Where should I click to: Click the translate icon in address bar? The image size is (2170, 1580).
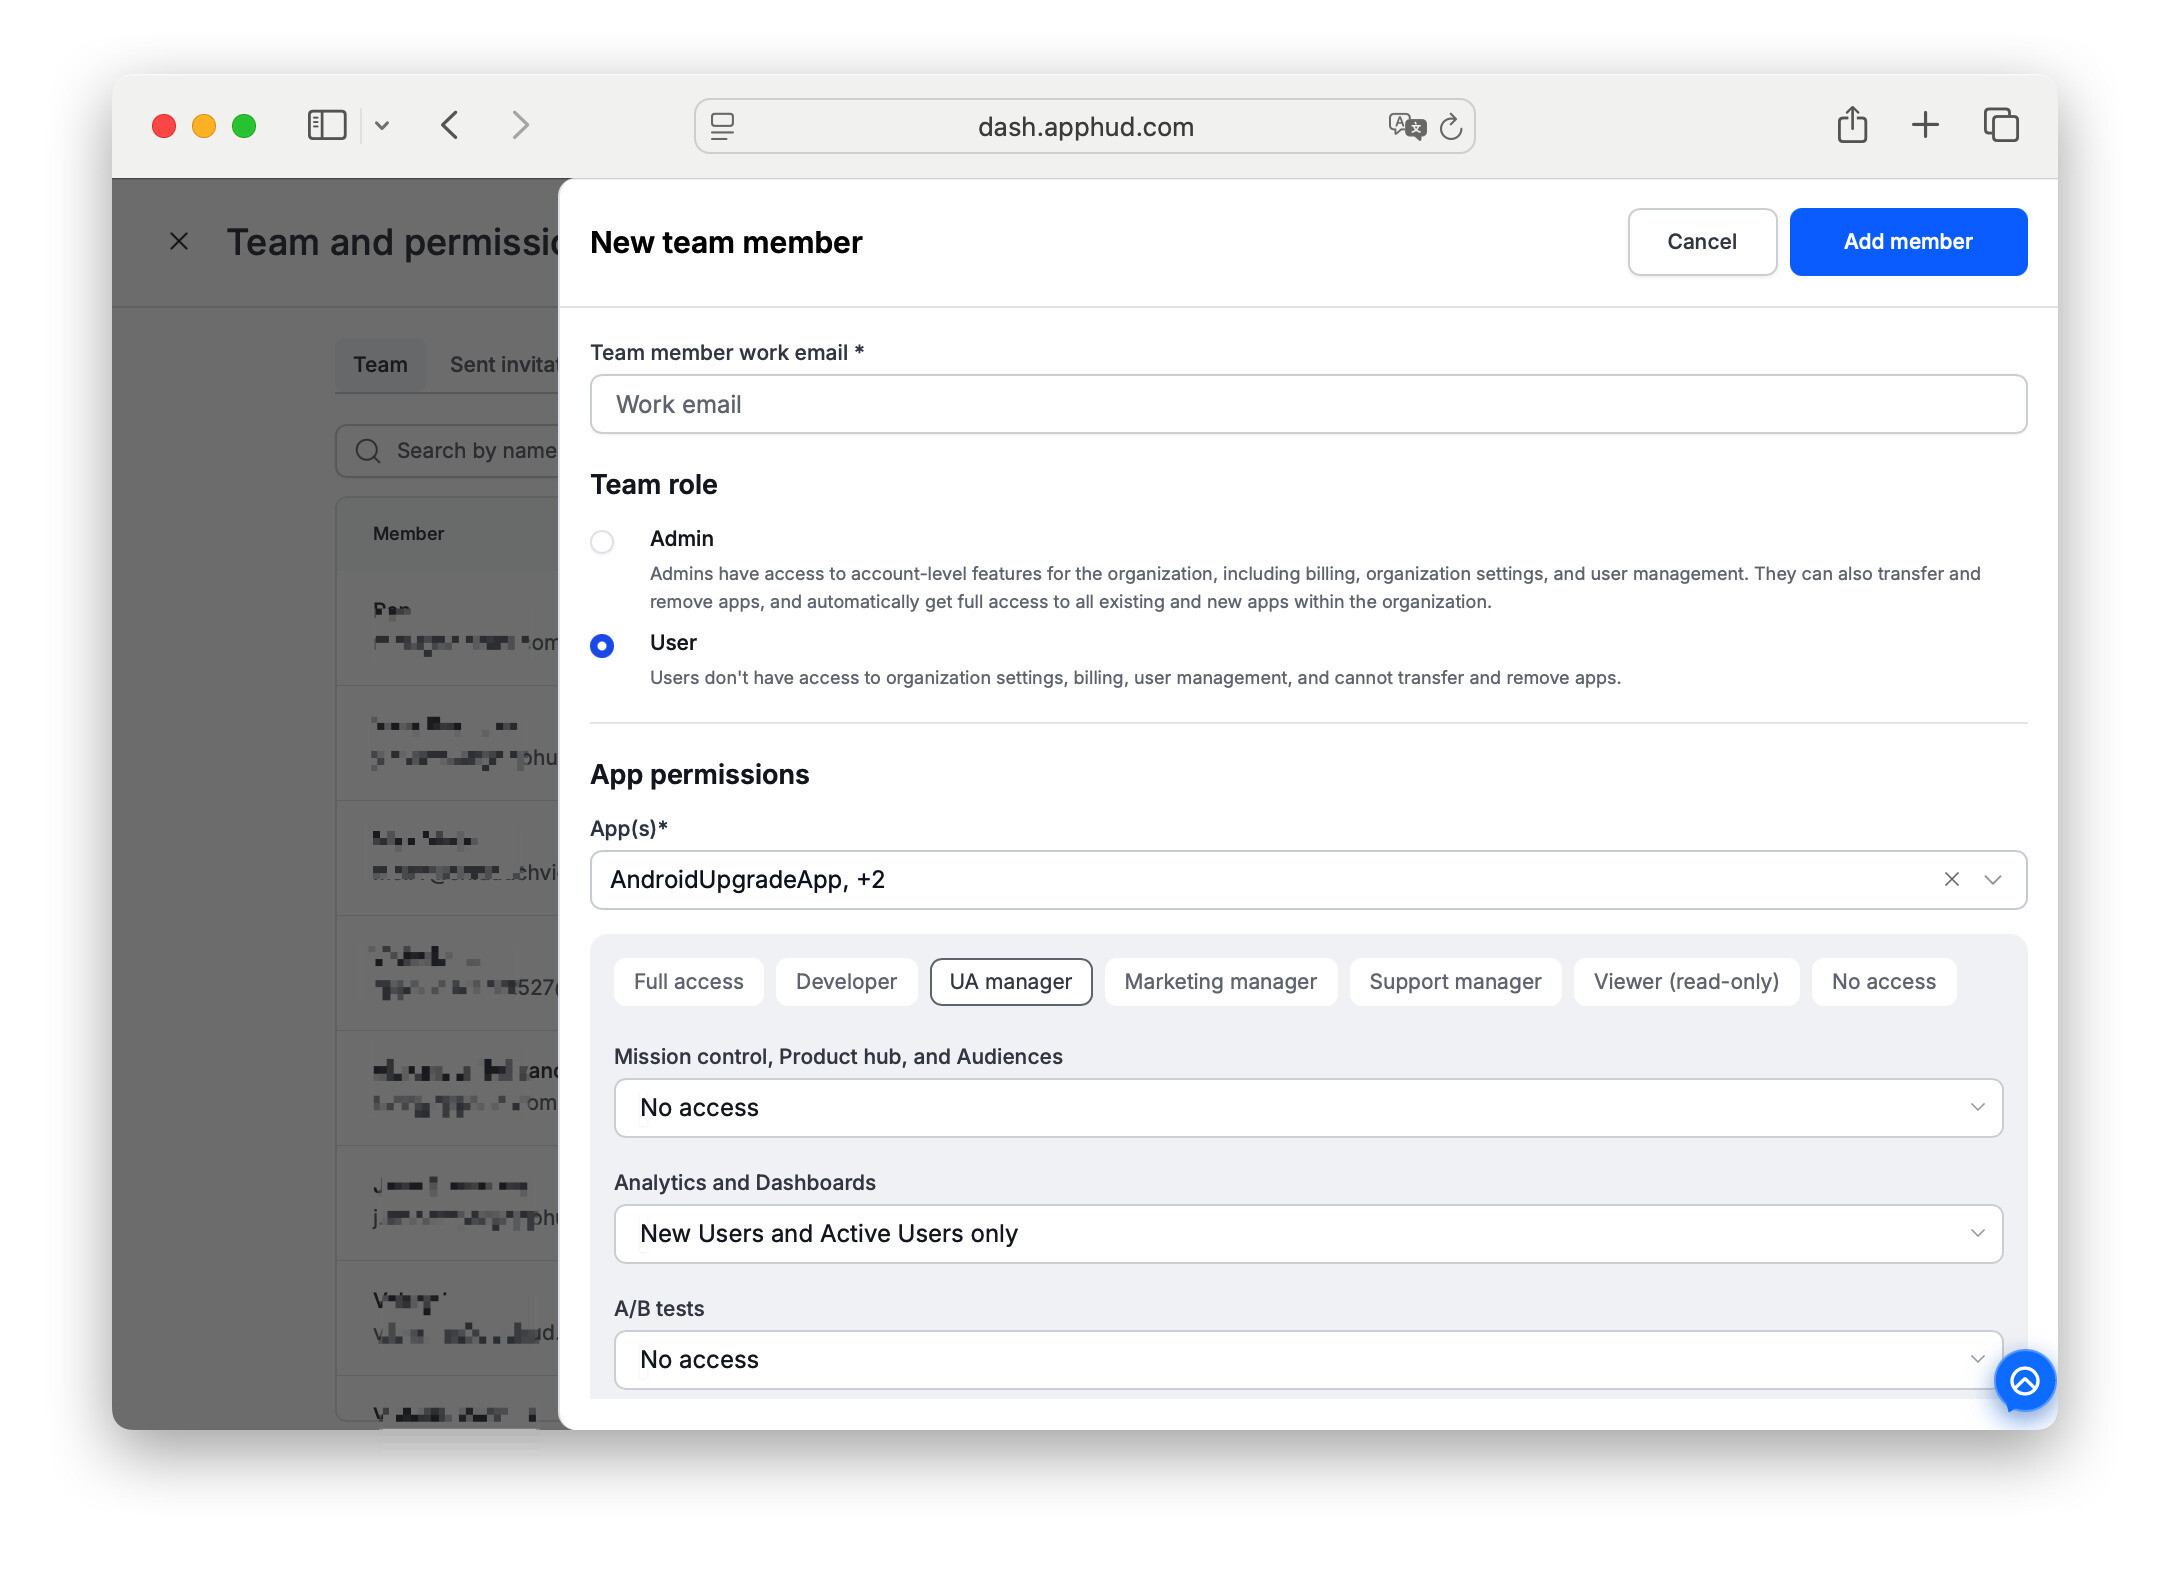pos(1407,126)
